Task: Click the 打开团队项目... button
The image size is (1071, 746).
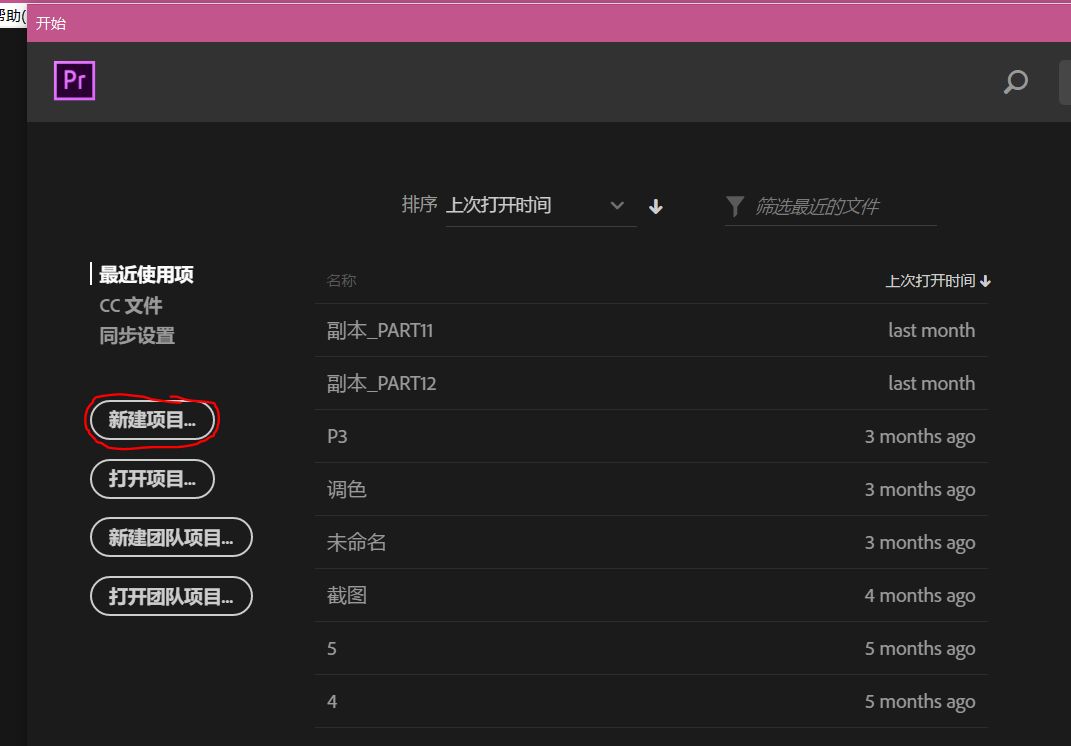Action: click(171, 596)
